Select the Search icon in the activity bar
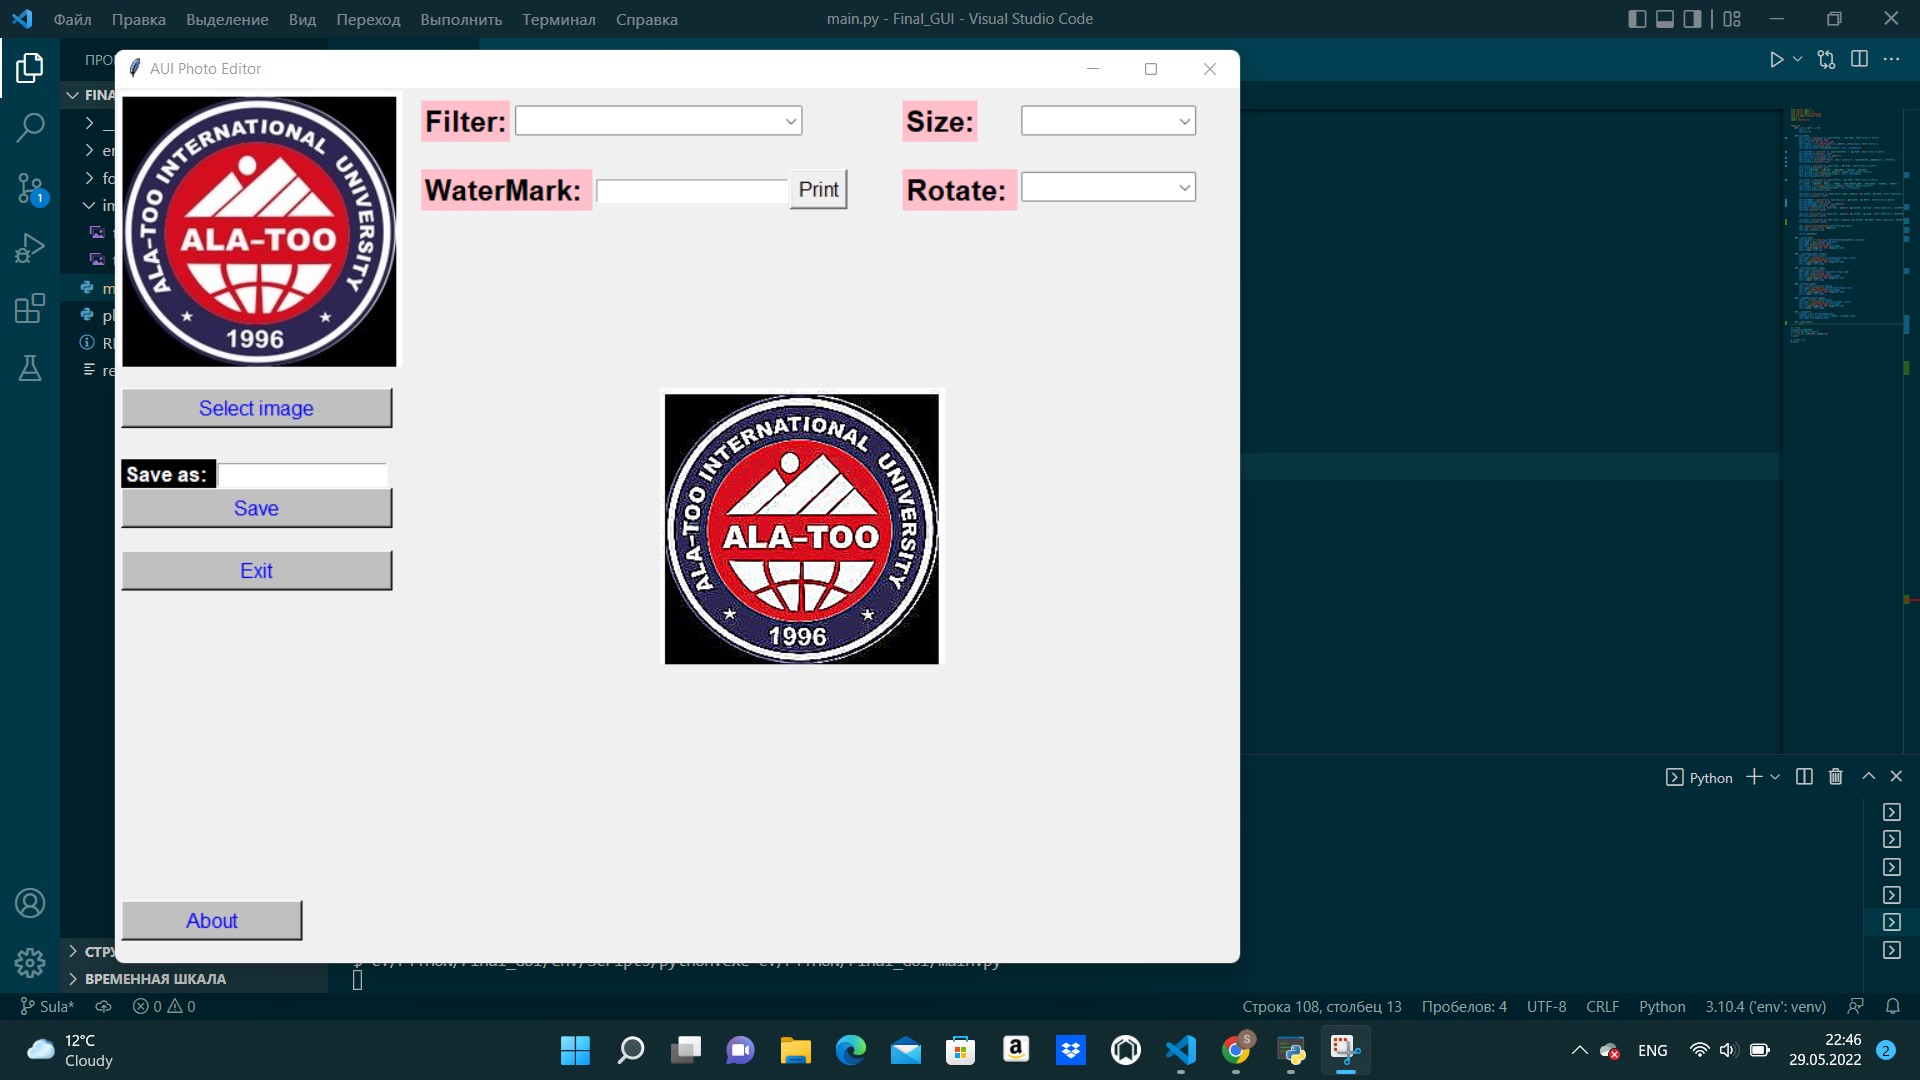Screen dimensions: 1920x1080 pyautogui.click(x=30, y=128)
